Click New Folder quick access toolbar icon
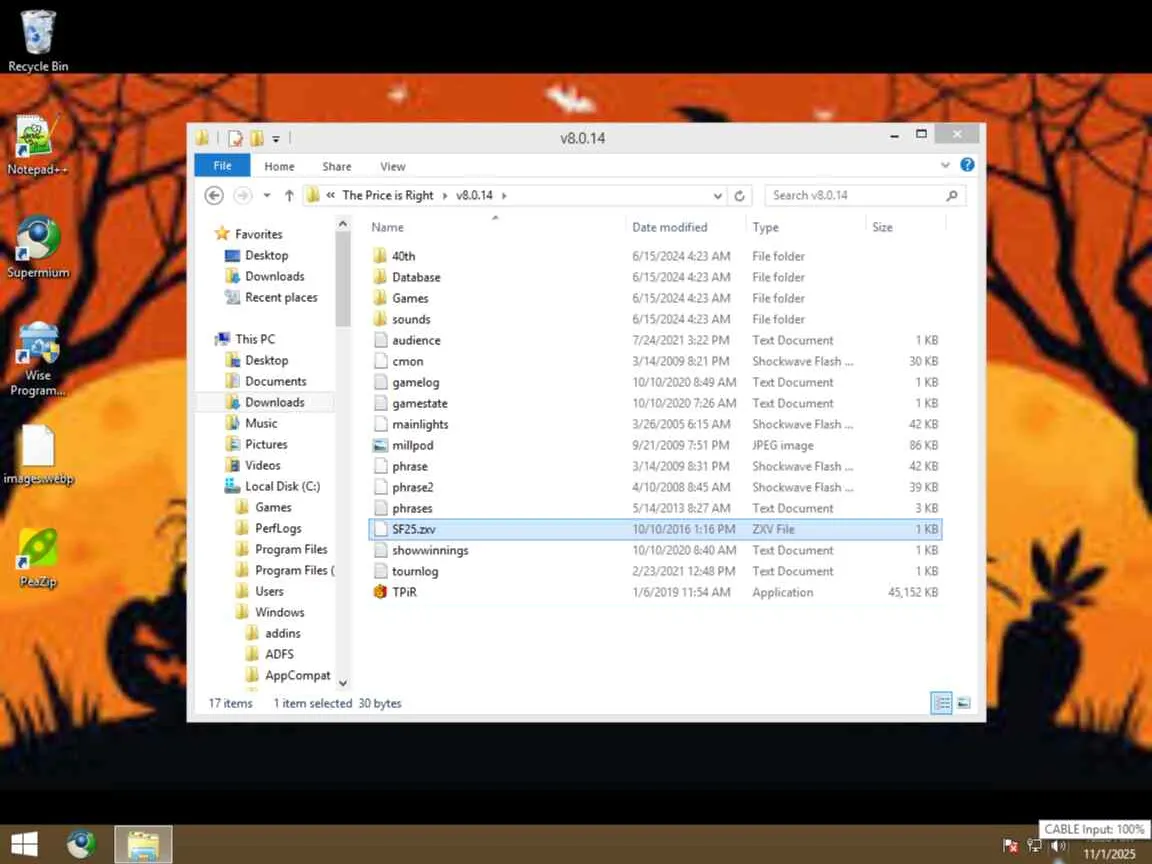1152x864 pixels. (256, 137)
